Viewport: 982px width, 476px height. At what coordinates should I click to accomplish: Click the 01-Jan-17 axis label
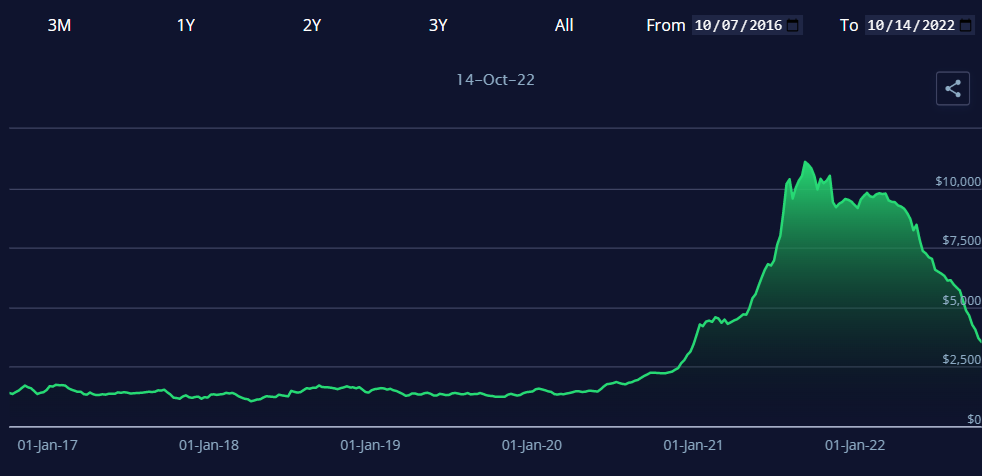[x=50, y=446]
